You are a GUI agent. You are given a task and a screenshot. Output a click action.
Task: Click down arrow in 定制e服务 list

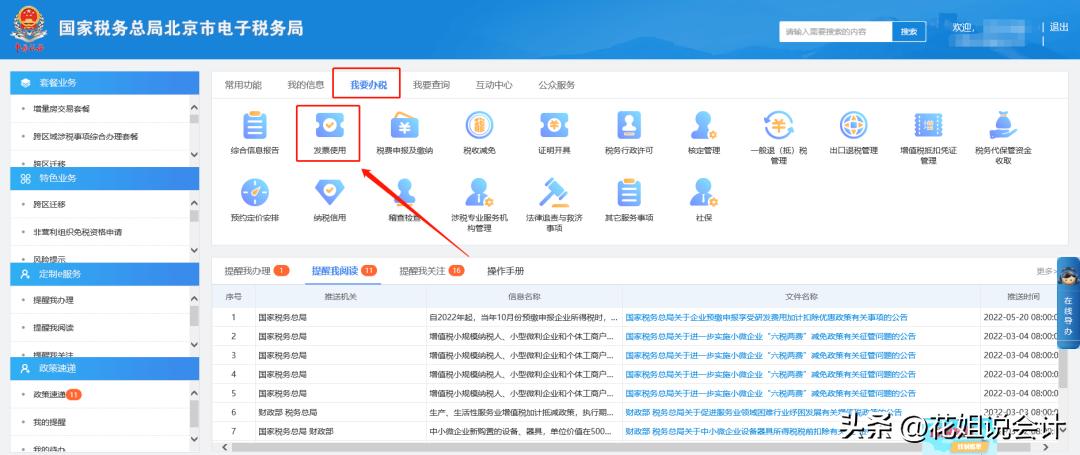[194, 346]
